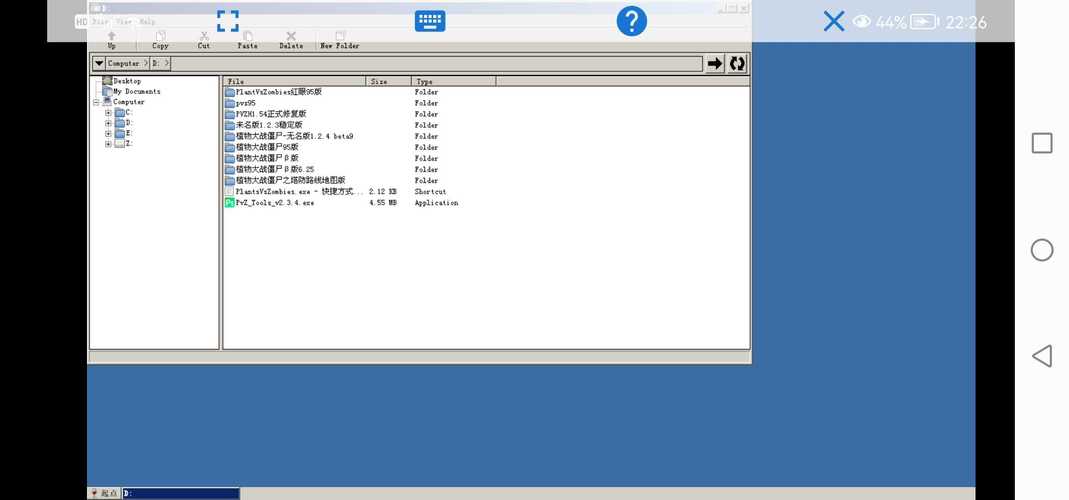1069x500 pixels.
Task: Click the D: breadcrumb in address bar
Action: pos(160,63)
